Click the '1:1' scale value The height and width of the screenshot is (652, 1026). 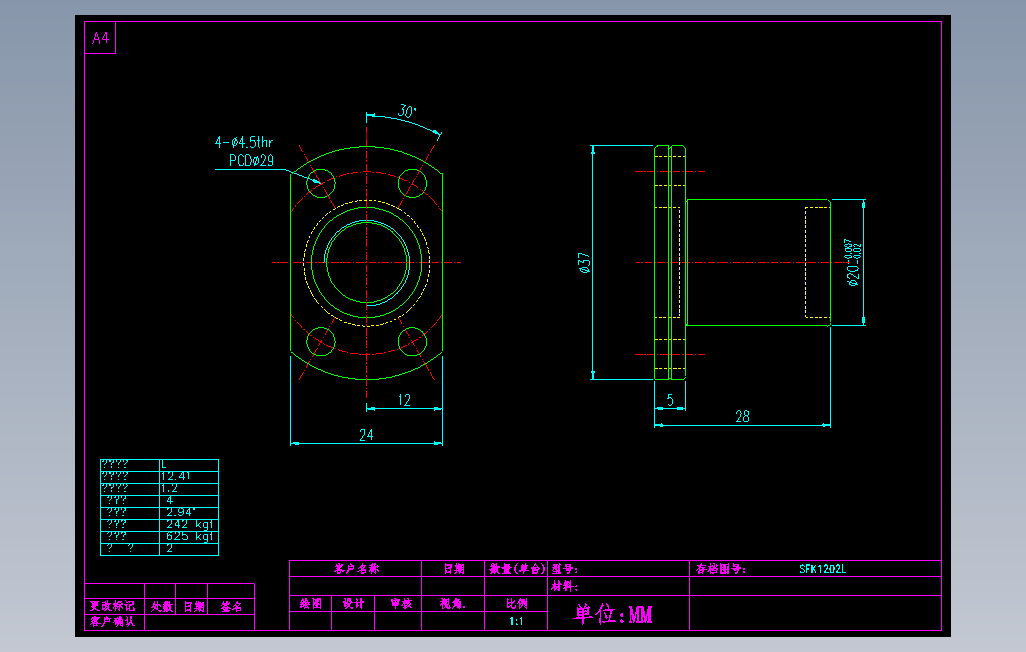tap(516, 621)
